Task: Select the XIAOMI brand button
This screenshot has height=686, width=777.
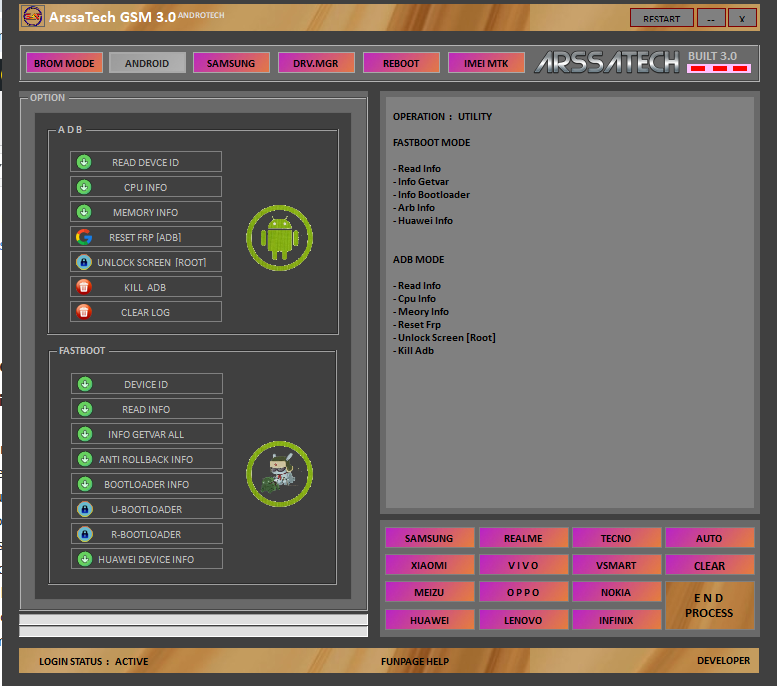Action: coord(429,565)
